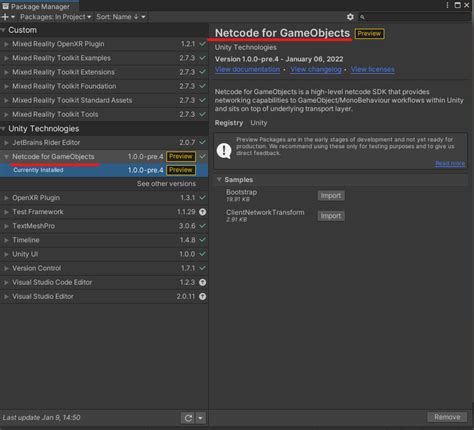Open the Sort: Name dropdown
474x430 pixels.
[121, 17]
